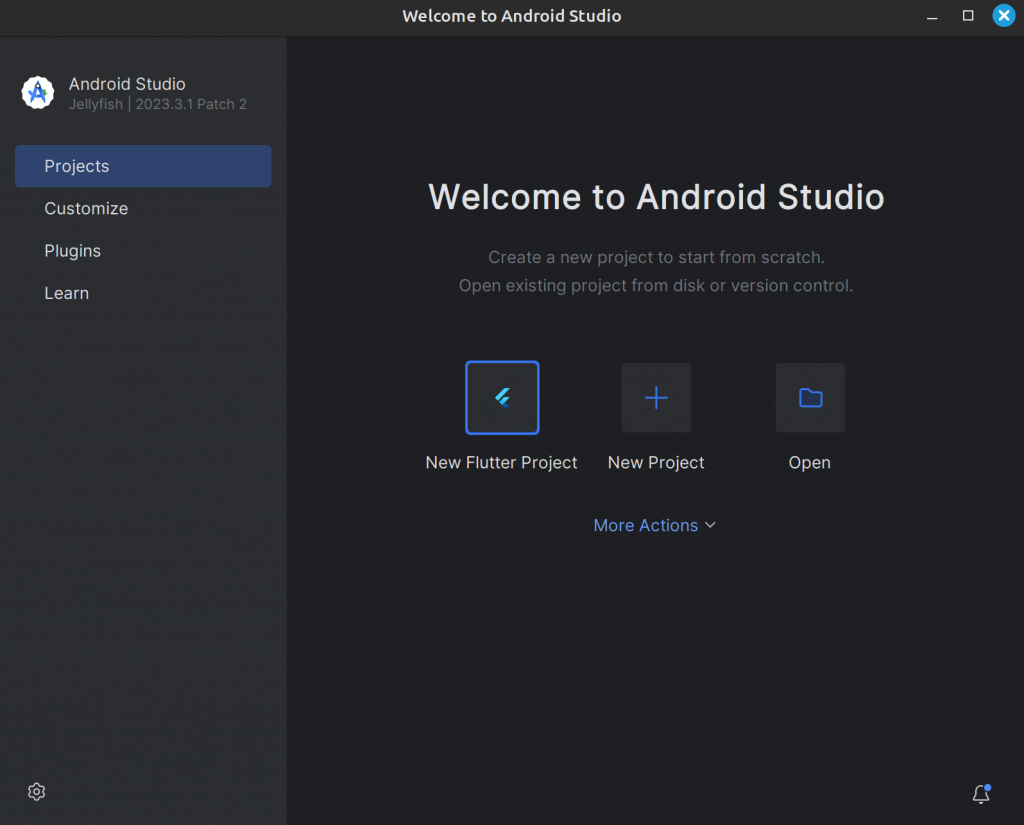The height and width of the screenshot is (825, 1024).
Task: Click the Jellyfish 2023.3.1 Patch 2 version text
Action: point(158,104)
